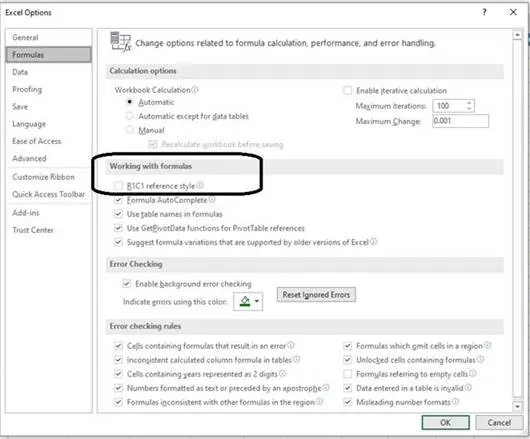Toggle Use GetPivotData functions checkbox

pos(118,228)
